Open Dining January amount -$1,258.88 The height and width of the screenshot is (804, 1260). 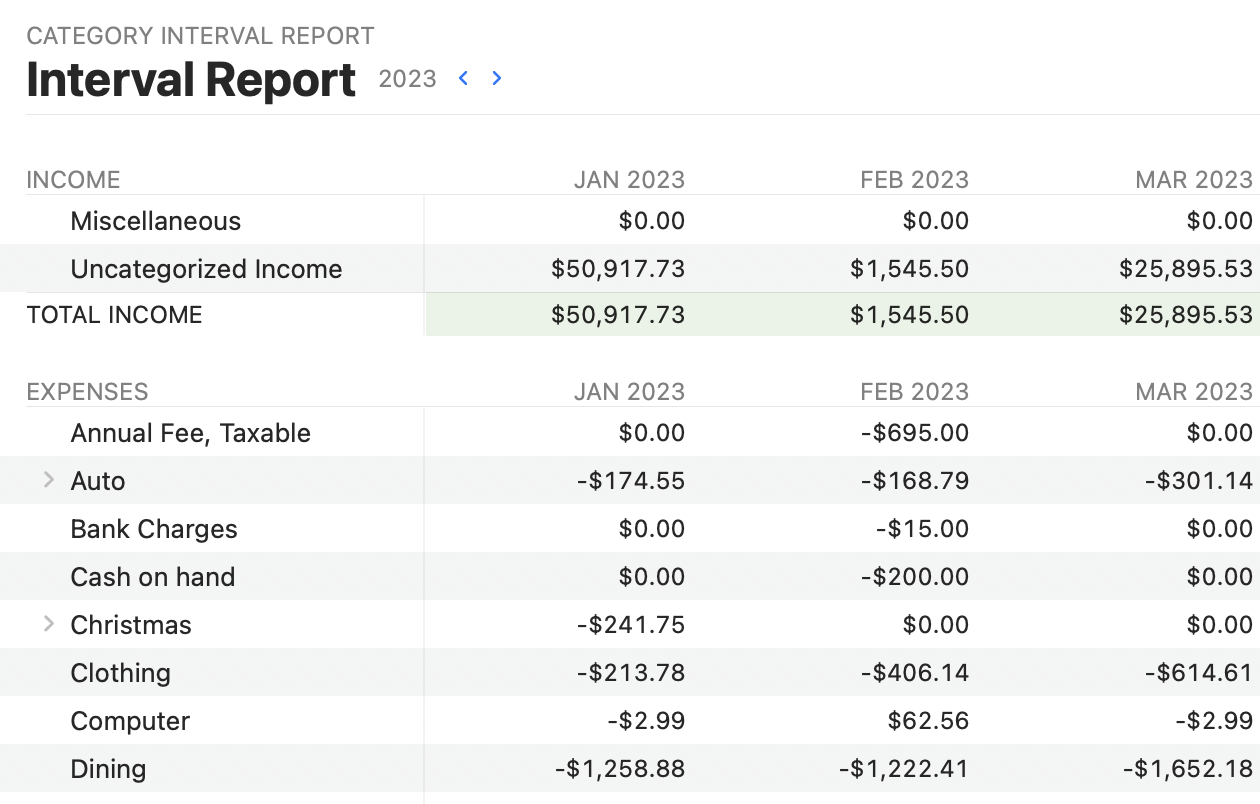click(x=619, y=769)
